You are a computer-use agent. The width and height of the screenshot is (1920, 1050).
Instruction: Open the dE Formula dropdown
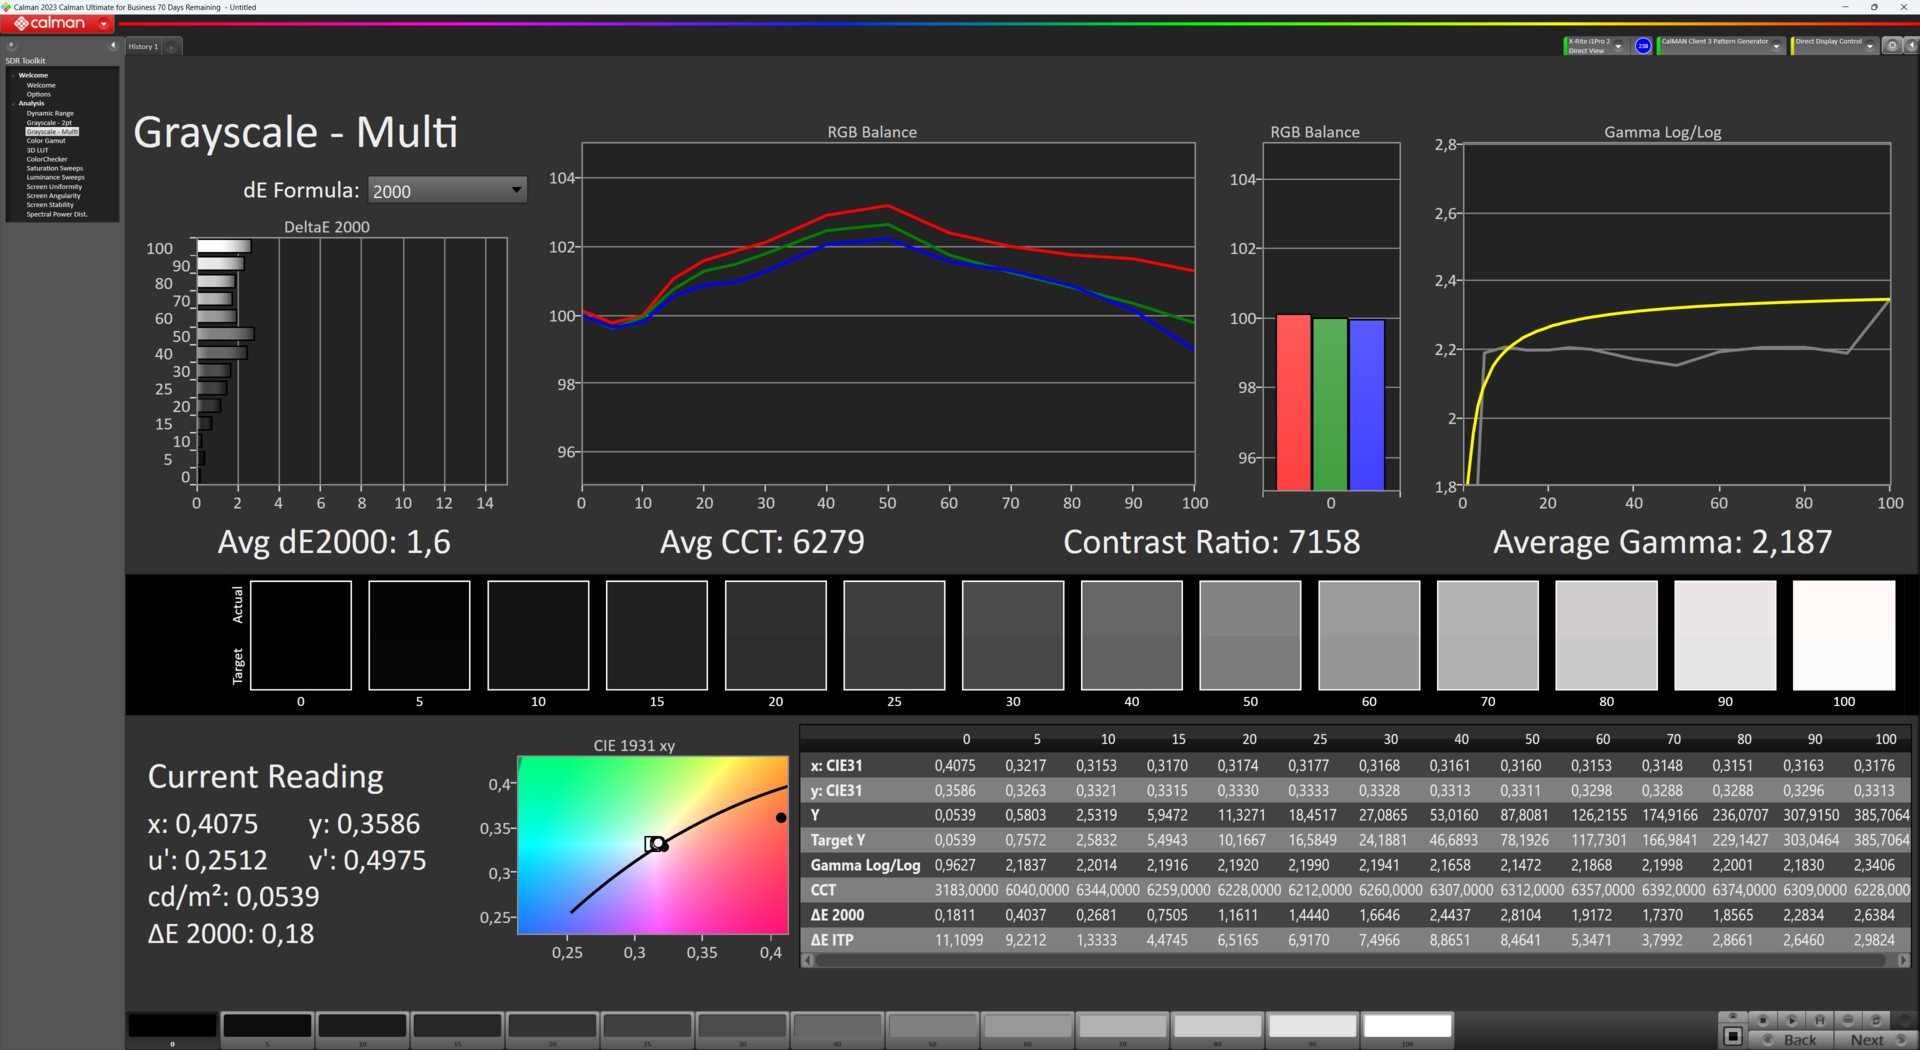click(446, 191)
